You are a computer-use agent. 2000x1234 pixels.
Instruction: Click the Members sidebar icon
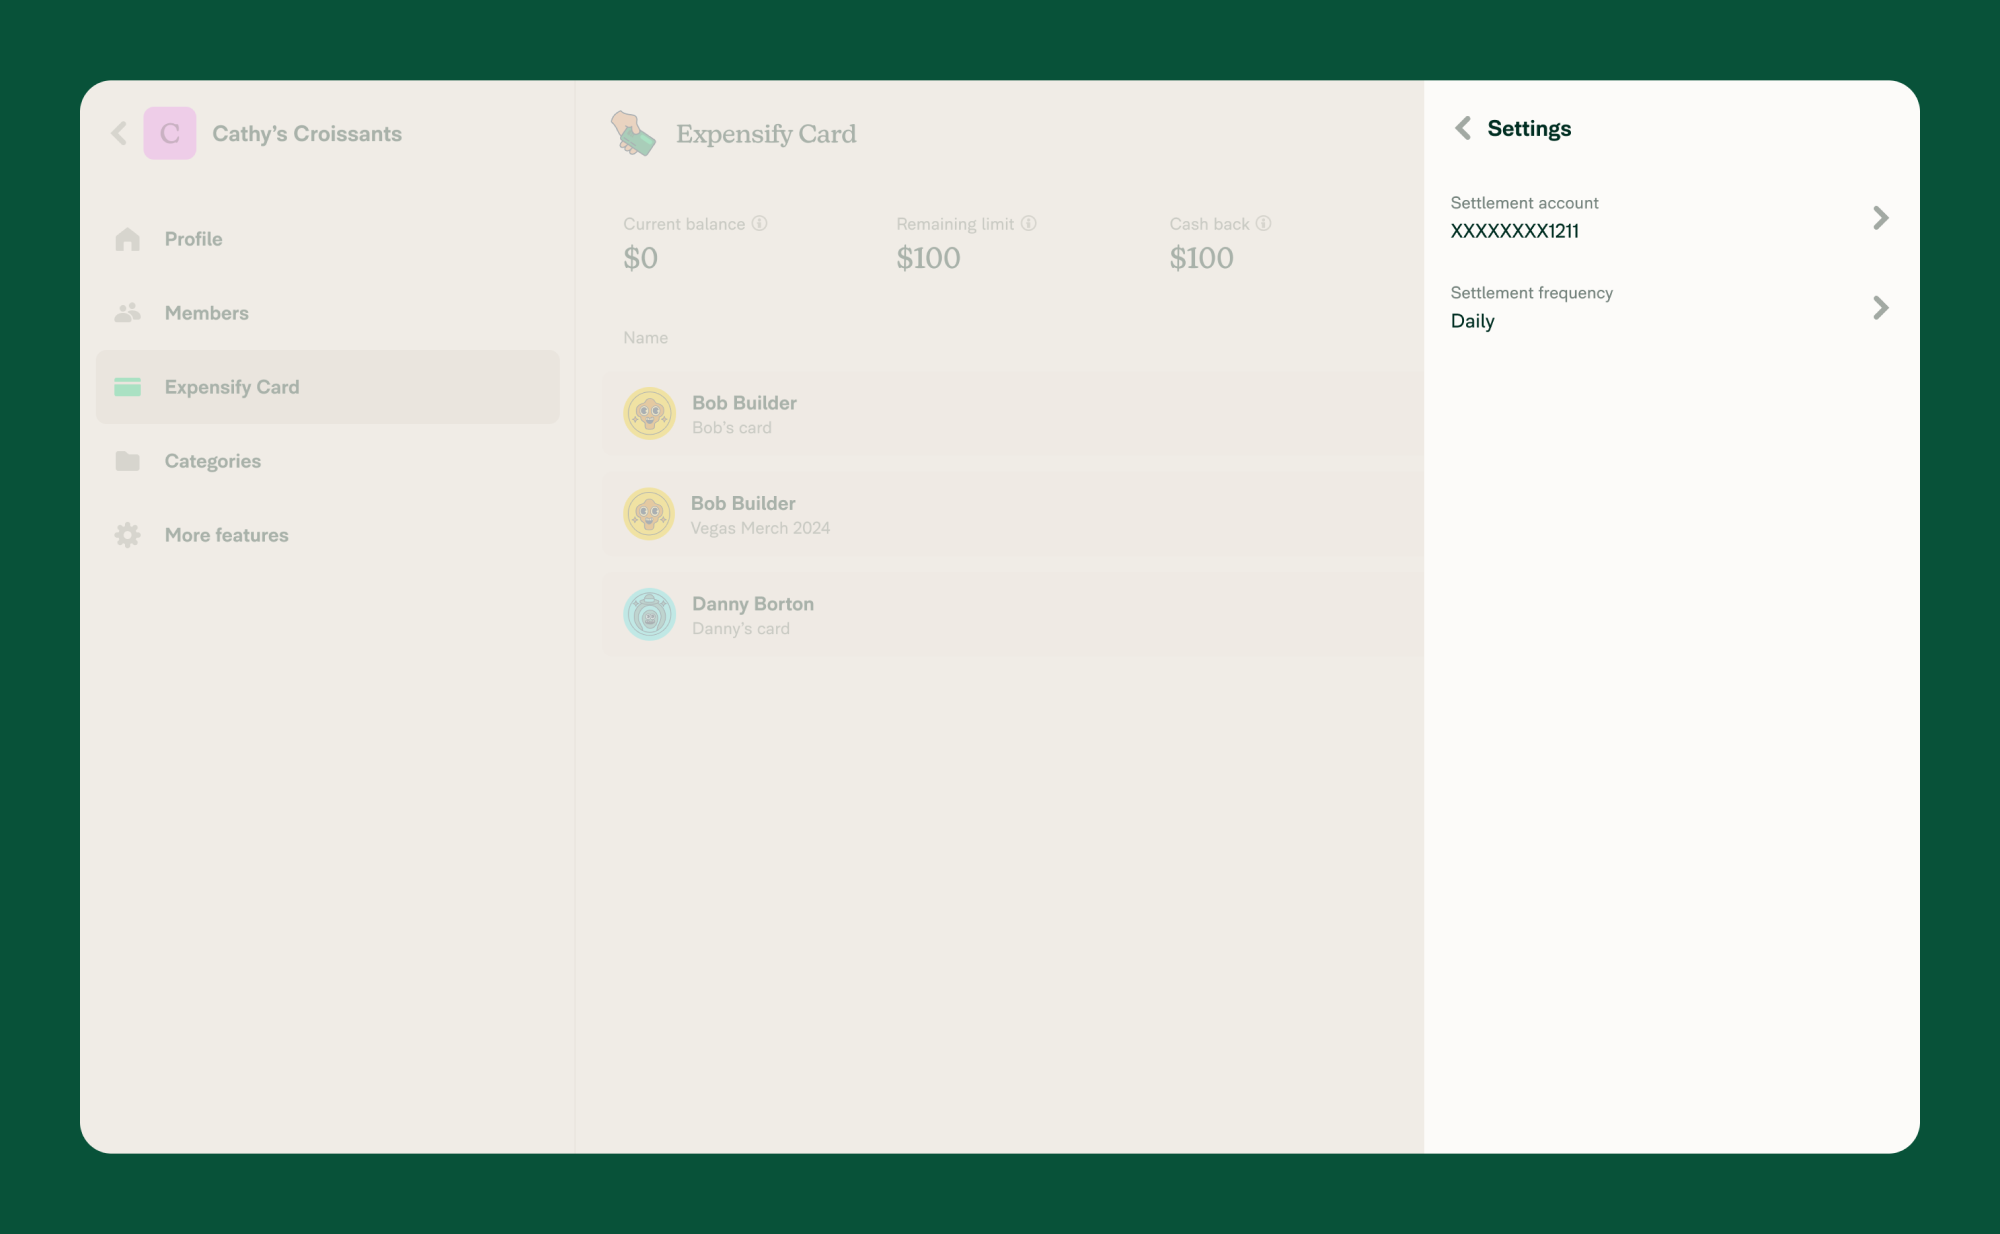[x=127, y=313]
